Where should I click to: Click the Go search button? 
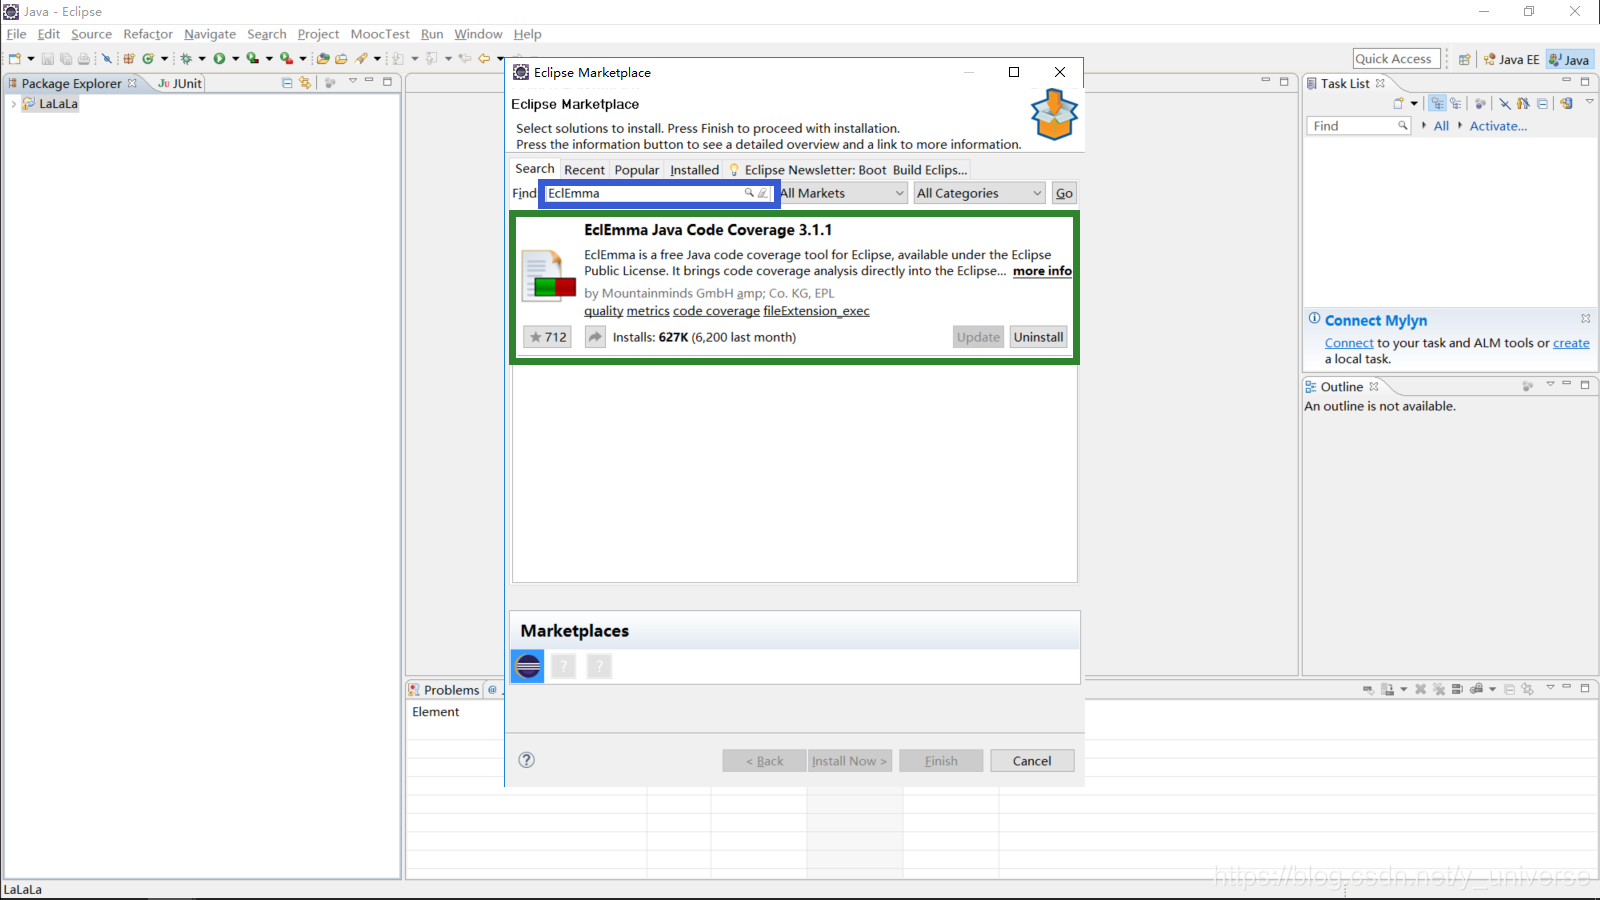click(x=1064, y=193)
